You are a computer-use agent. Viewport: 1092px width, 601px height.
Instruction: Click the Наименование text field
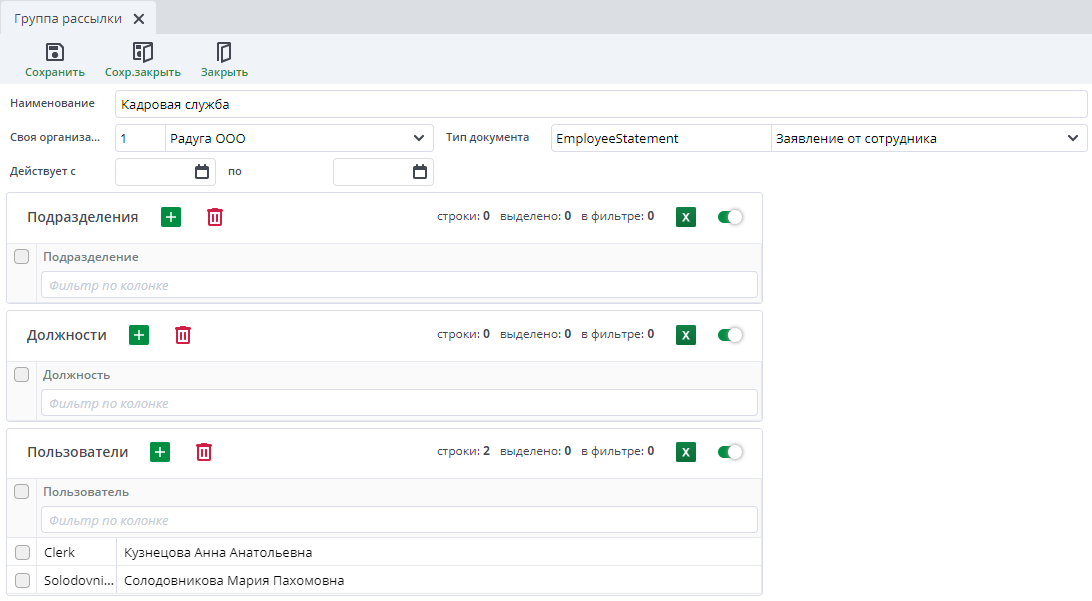pos(600,104)
